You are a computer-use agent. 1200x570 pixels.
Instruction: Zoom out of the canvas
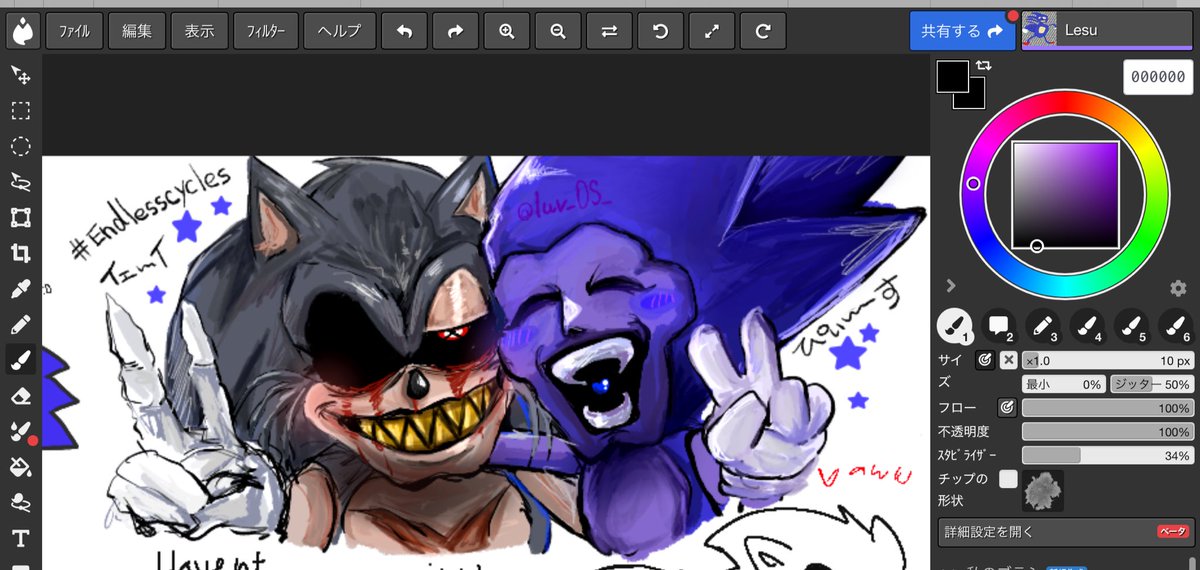pyautogui.click(x=558, y=31)
